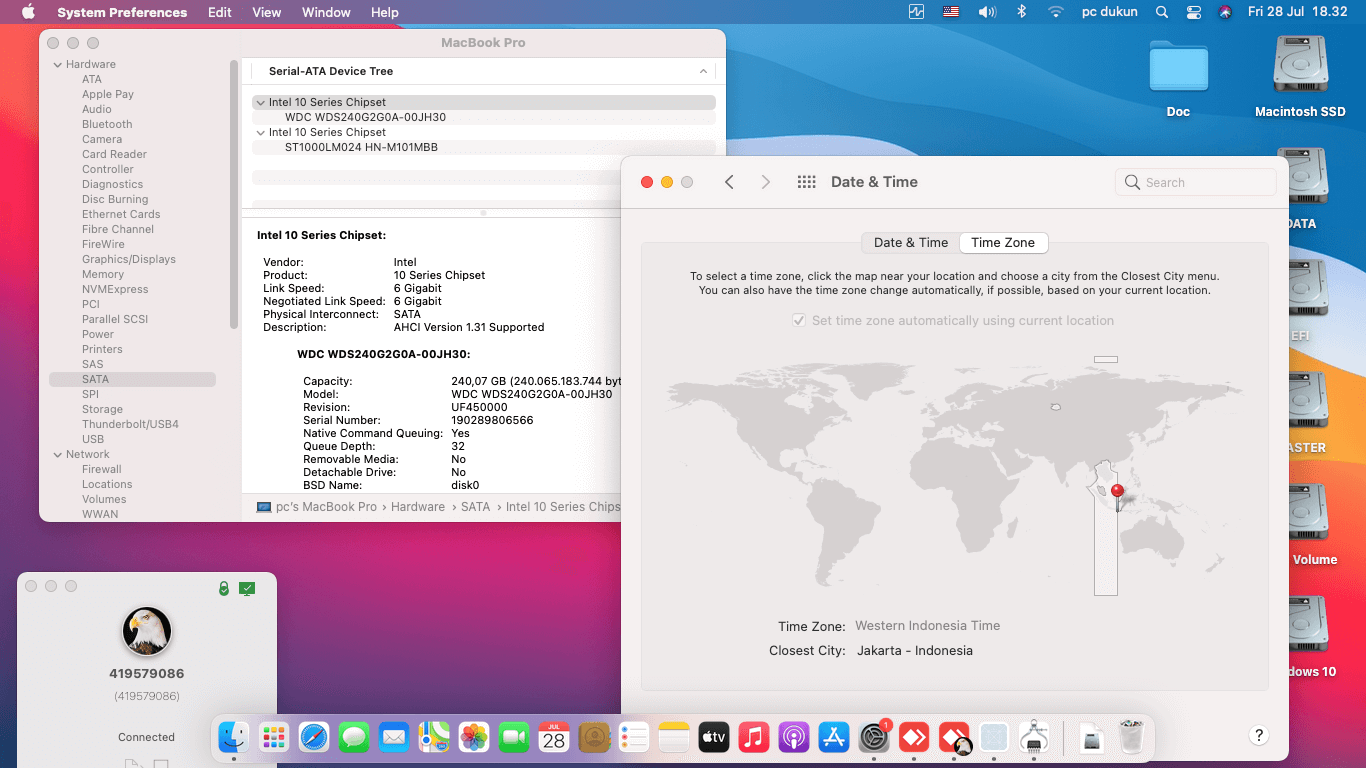Click date and time in menu bar
The image size is (1366, 768).
click(1298, 12)
